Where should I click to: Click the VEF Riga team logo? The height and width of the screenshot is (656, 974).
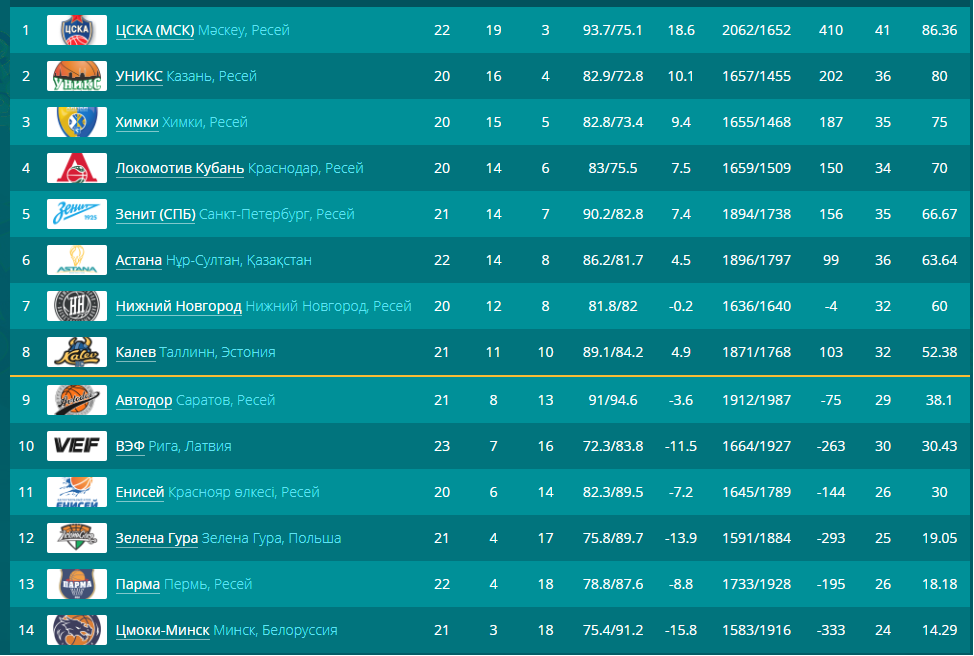click(77, 446)
